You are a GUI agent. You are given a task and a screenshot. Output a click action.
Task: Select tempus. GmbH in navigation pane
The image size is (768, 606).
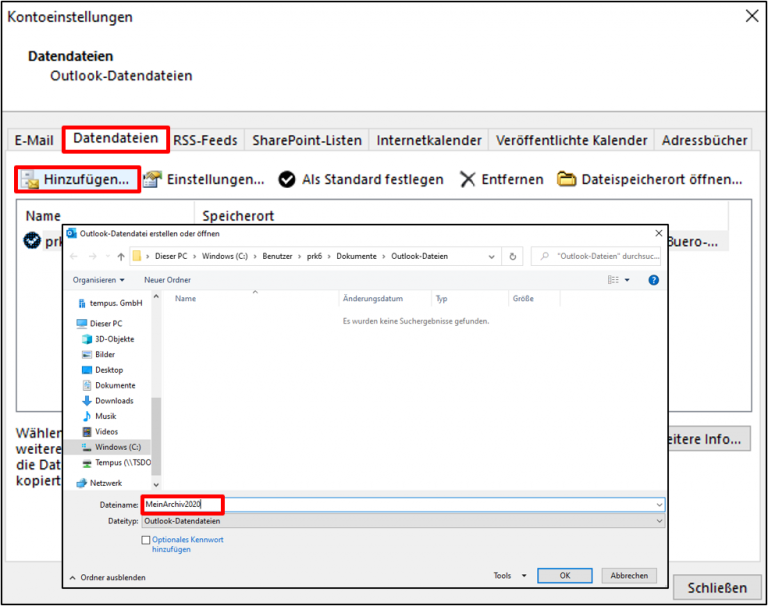(110, 303)
